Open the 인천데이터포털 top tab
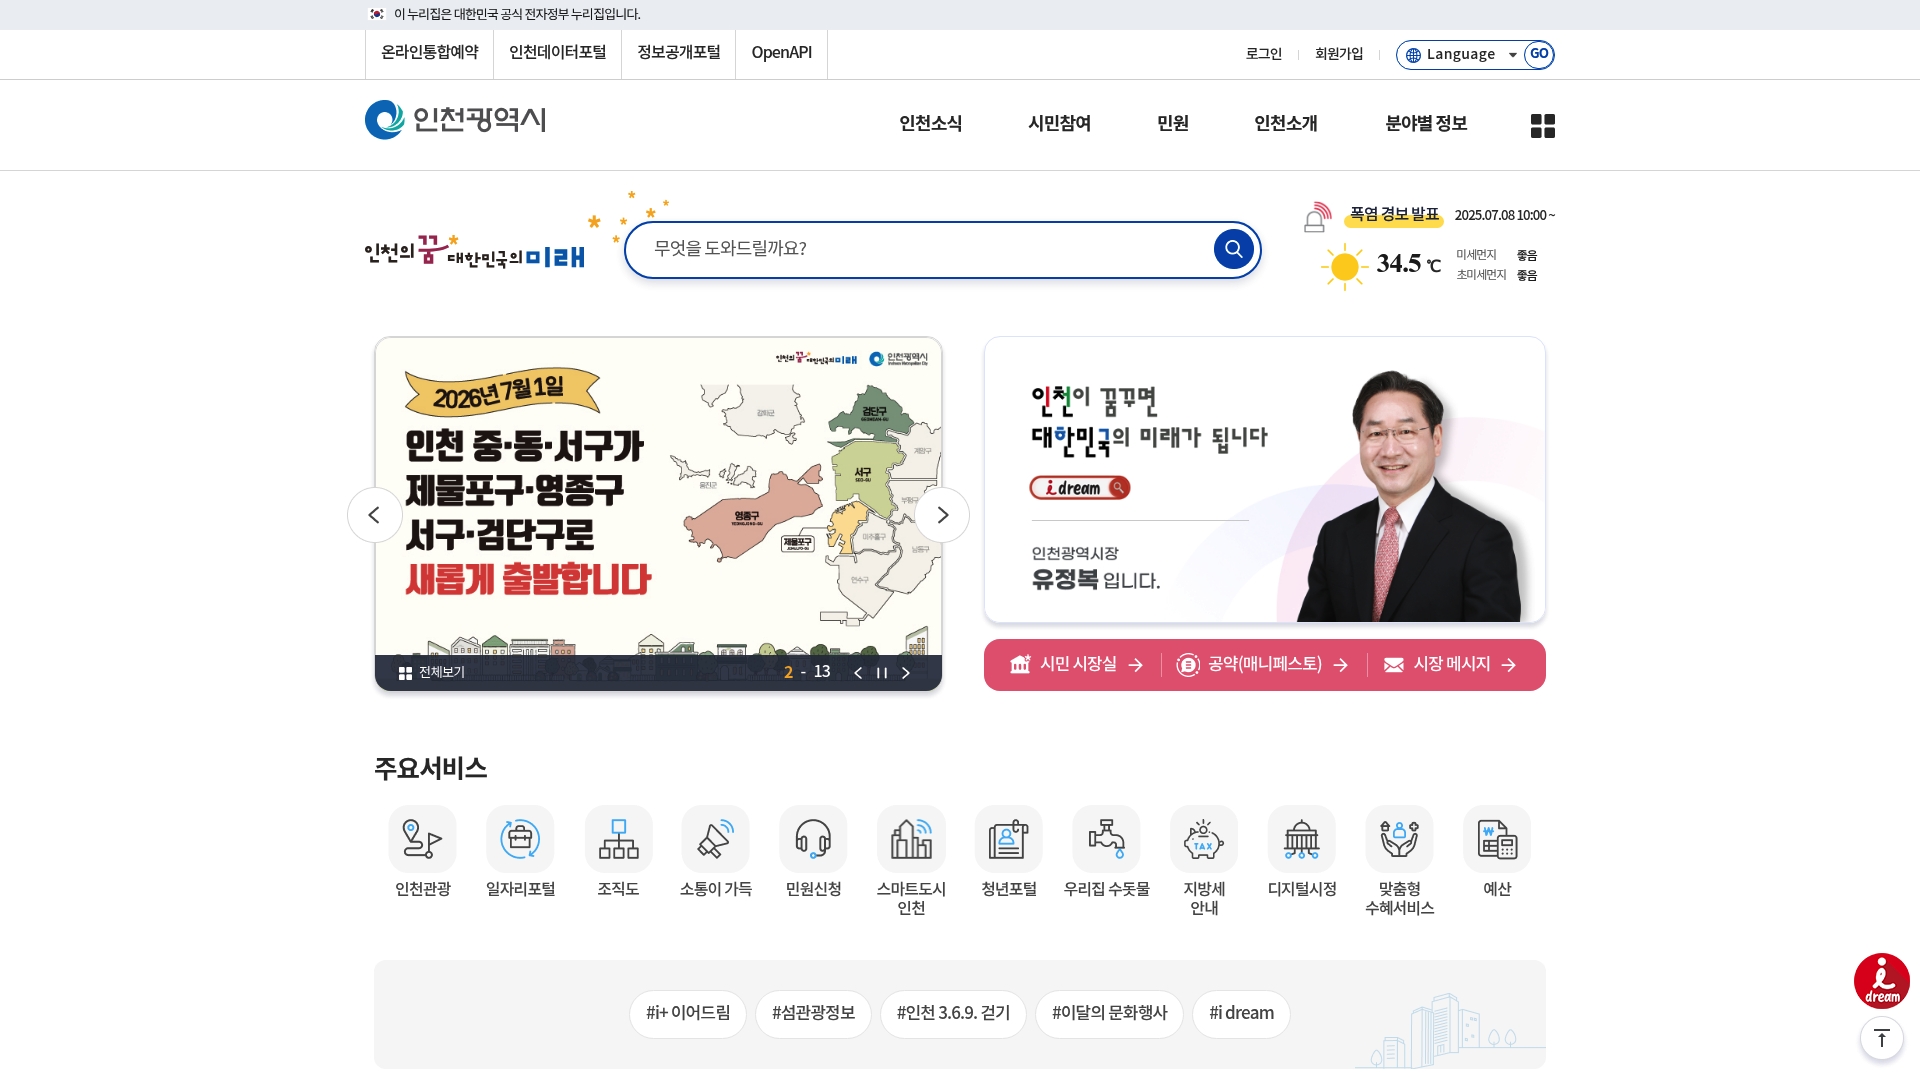 pos(557,53)
